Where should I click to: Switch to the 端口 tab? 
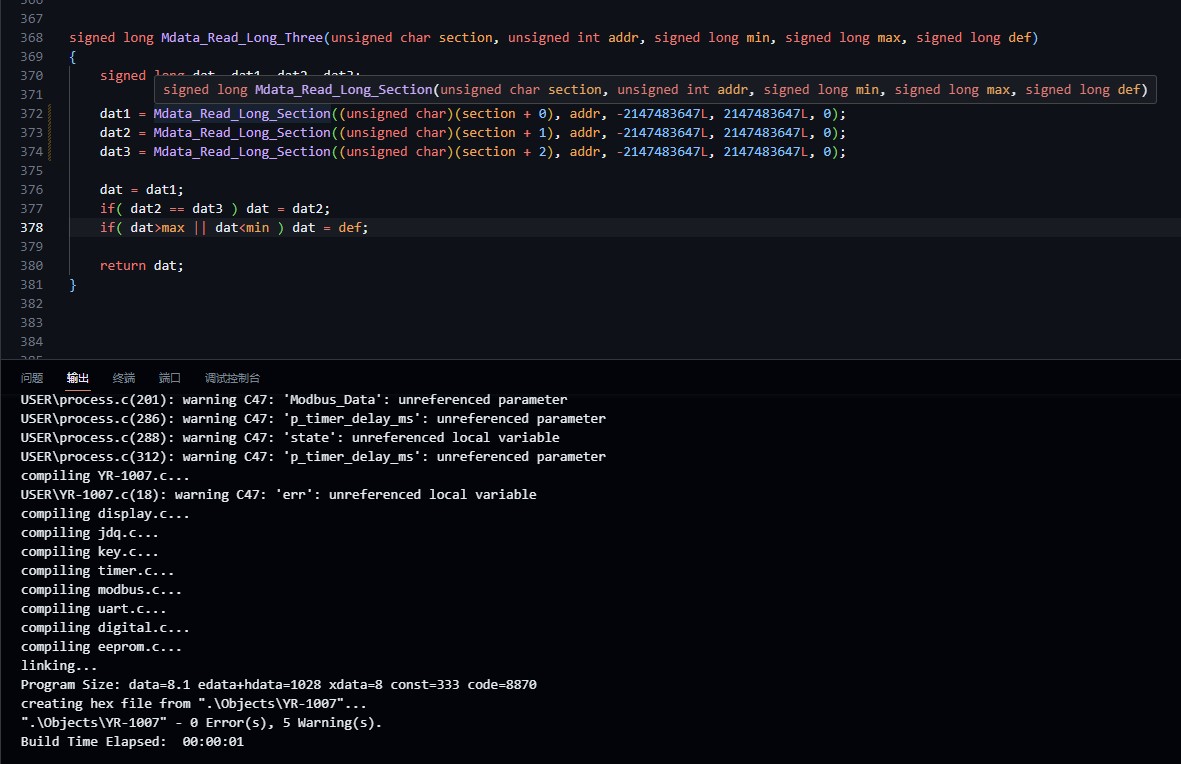pyautogui.click(x=169, y=378)
